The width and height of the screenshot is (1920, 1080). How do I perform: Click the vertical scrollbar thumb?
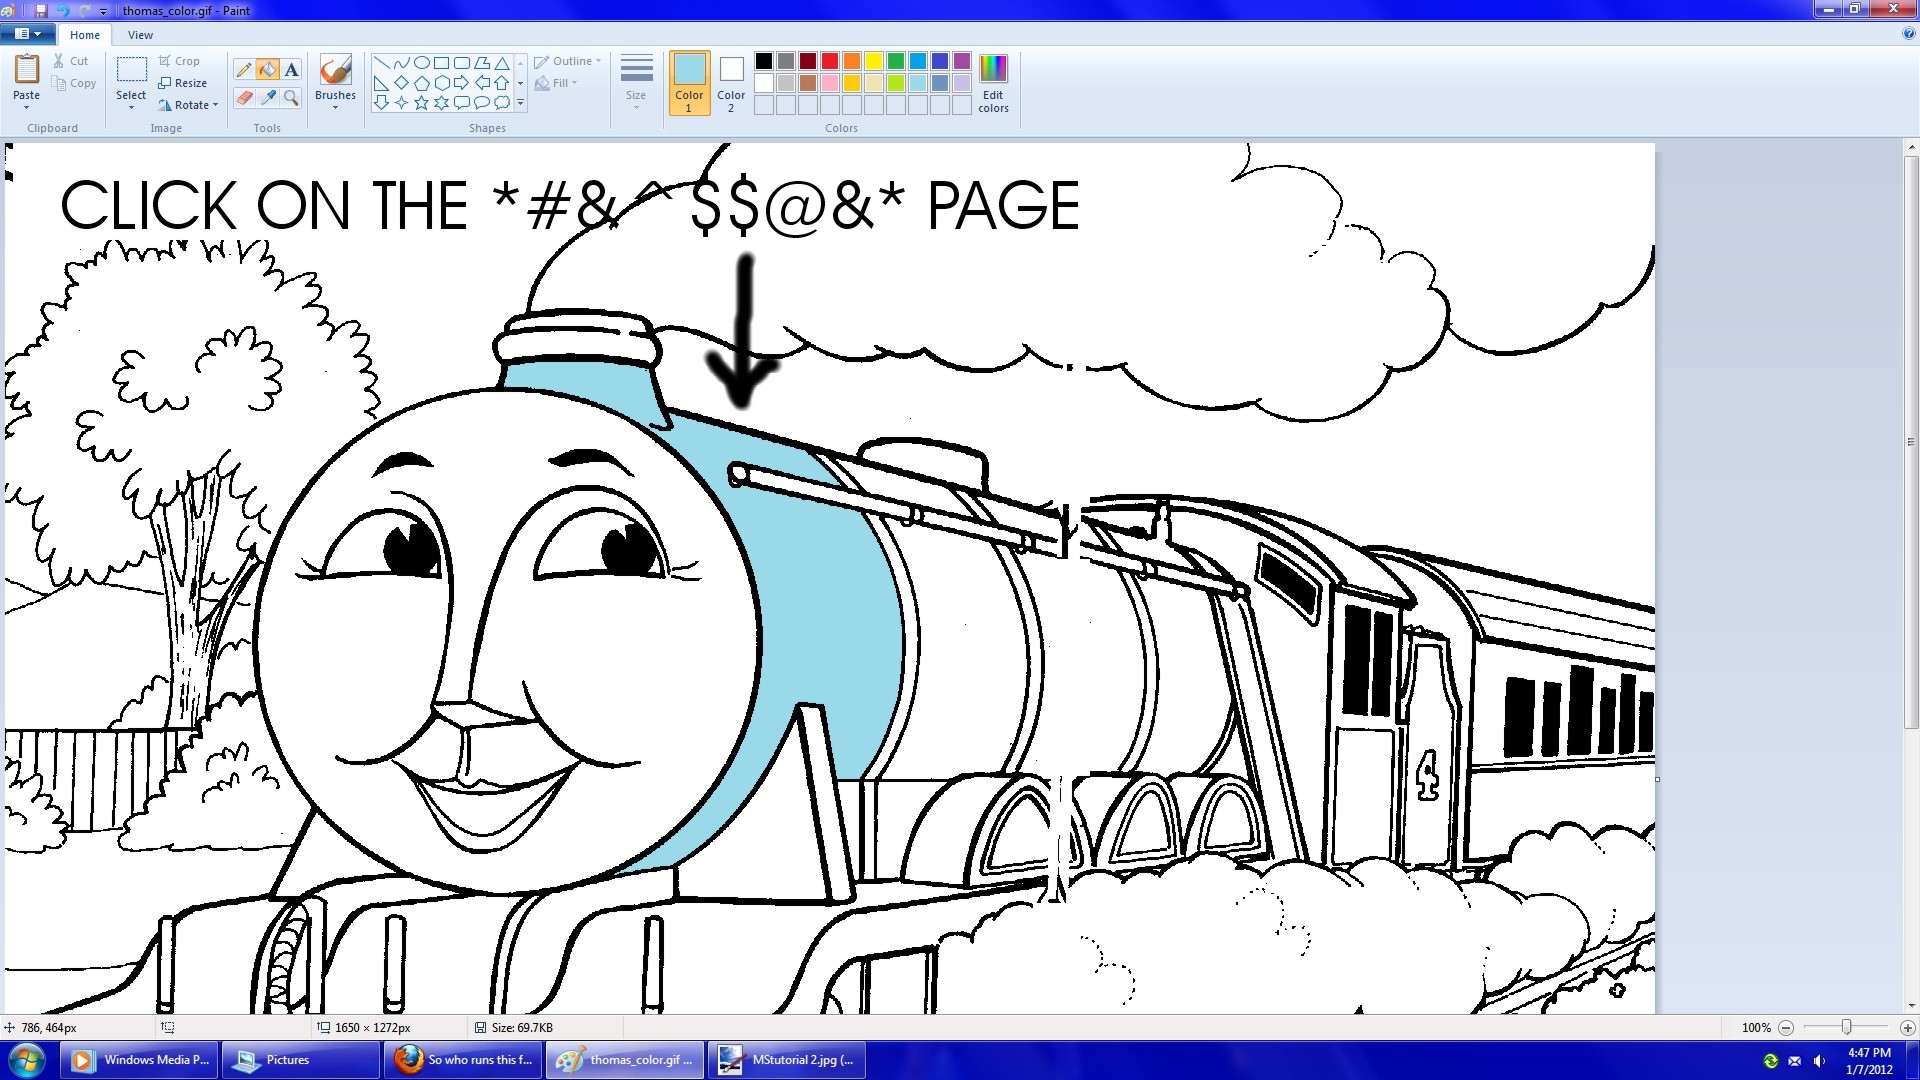1911,442
